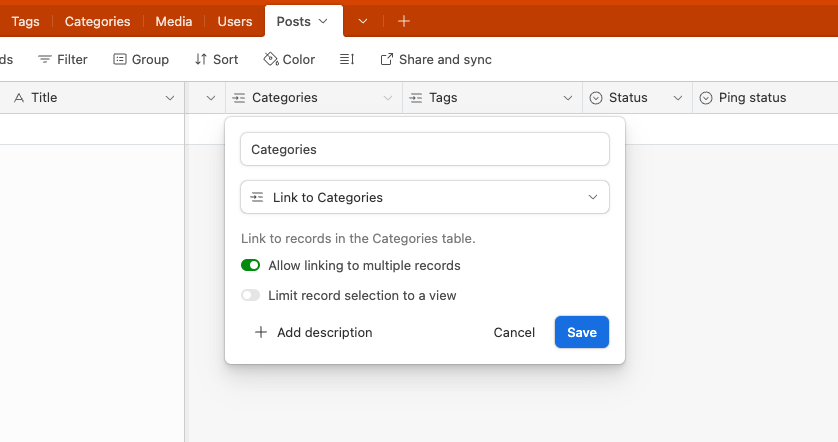Switch to the Media table tab

click(x=174, y=21)
